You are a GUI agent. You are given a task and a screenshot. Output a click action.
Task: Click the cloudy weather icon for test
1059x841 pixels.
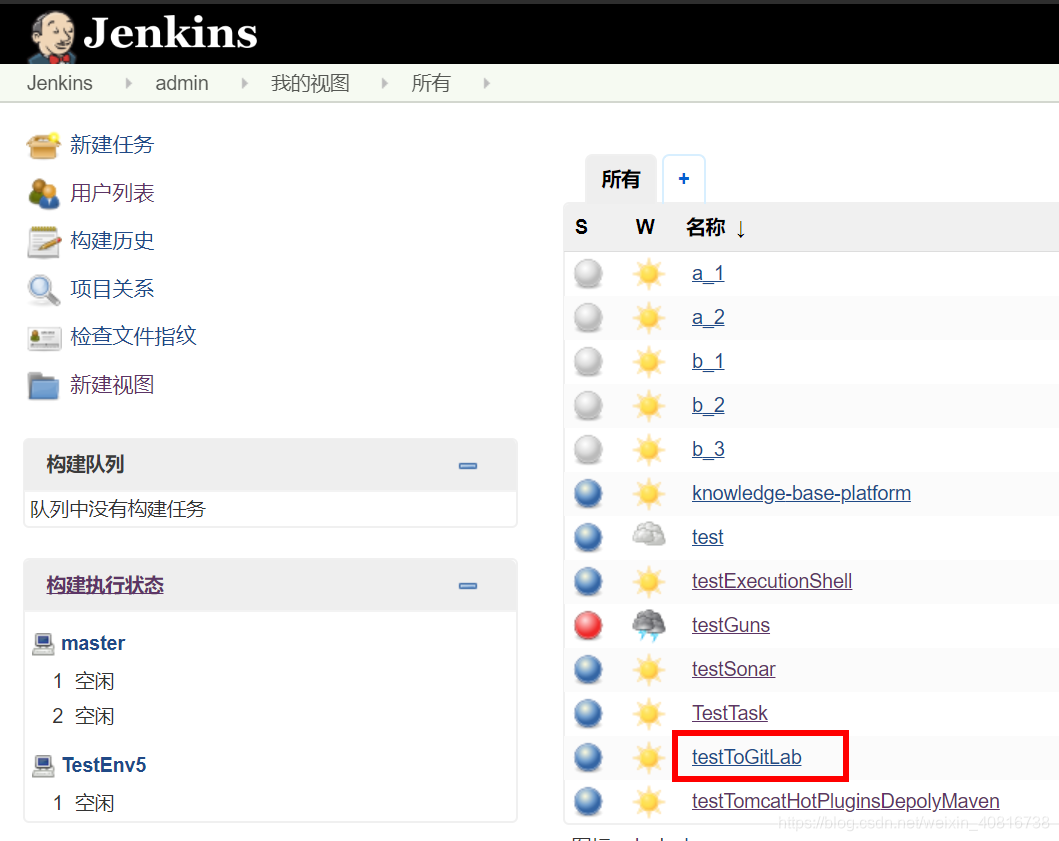(648, 536)
